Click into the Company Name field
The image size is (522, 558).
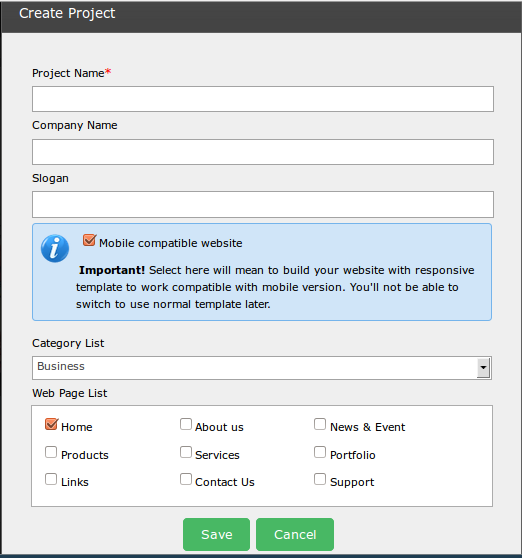[263, 152]
